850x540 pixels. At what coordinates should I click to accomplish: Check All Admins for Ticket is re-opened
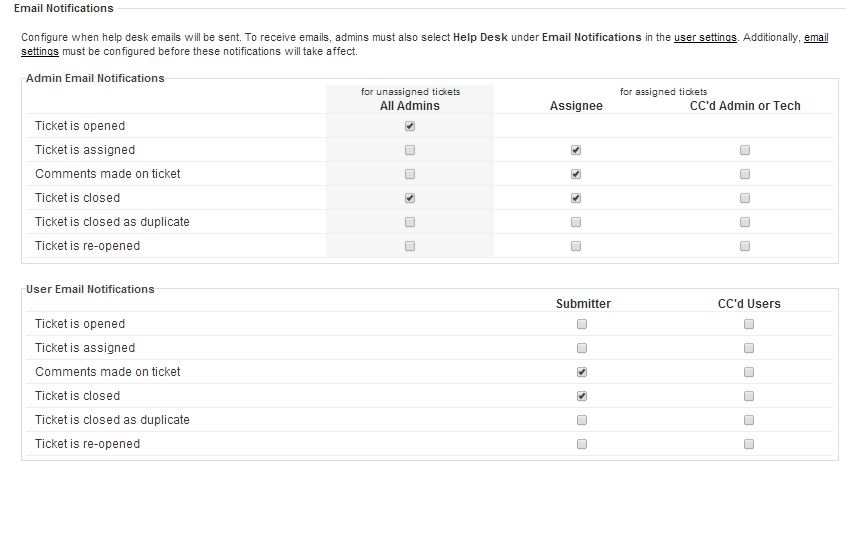410,246
